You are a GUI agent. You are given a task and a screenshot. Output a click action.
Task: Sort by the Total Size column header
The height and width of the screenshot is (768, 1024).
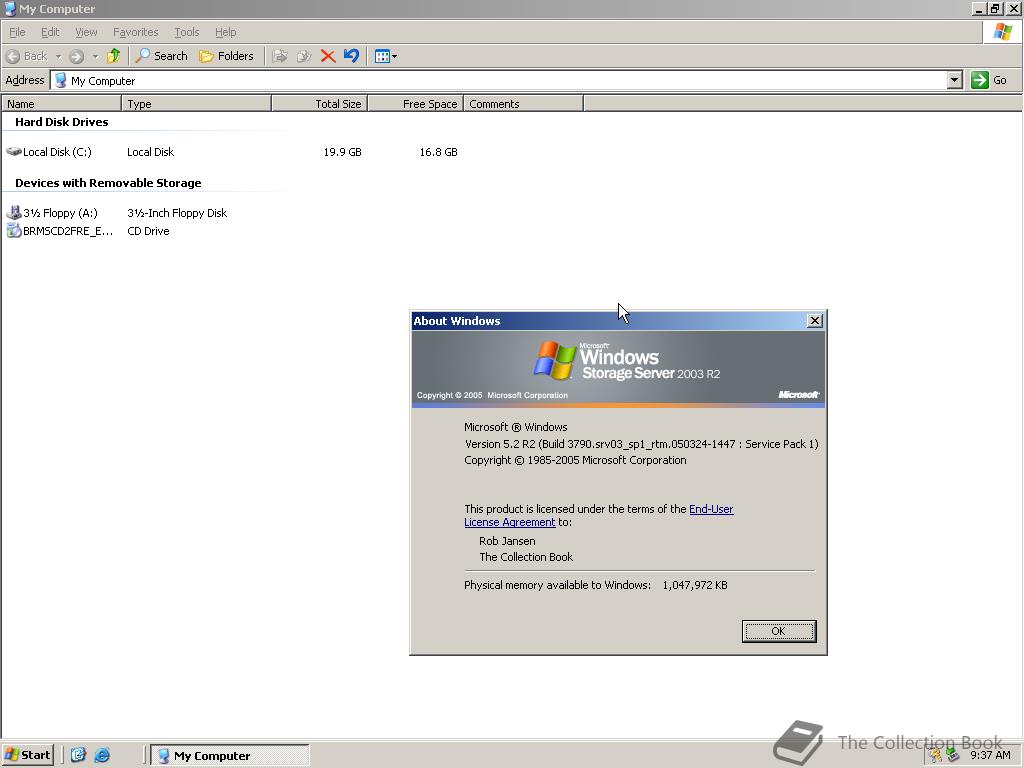point(319,104)
